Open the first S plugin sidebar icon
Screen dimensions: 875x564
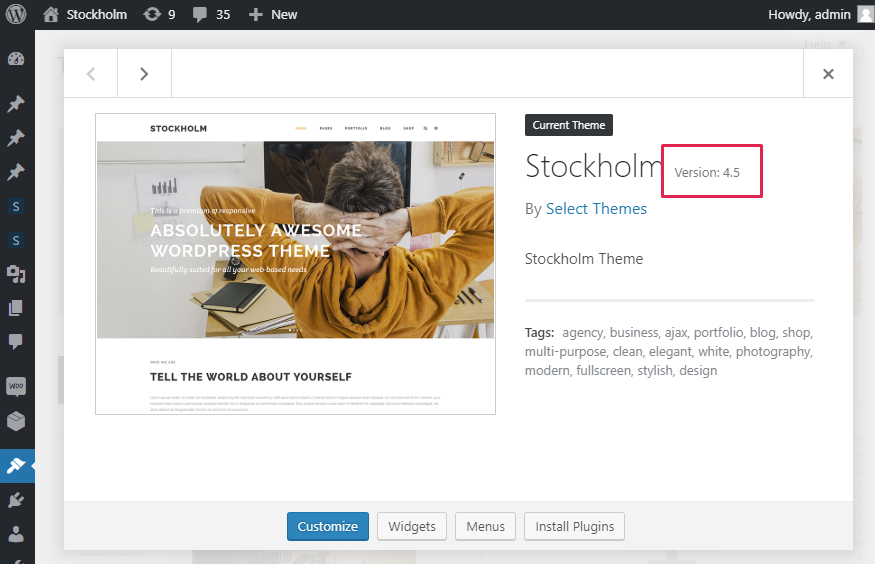click(x=16, y=206)
